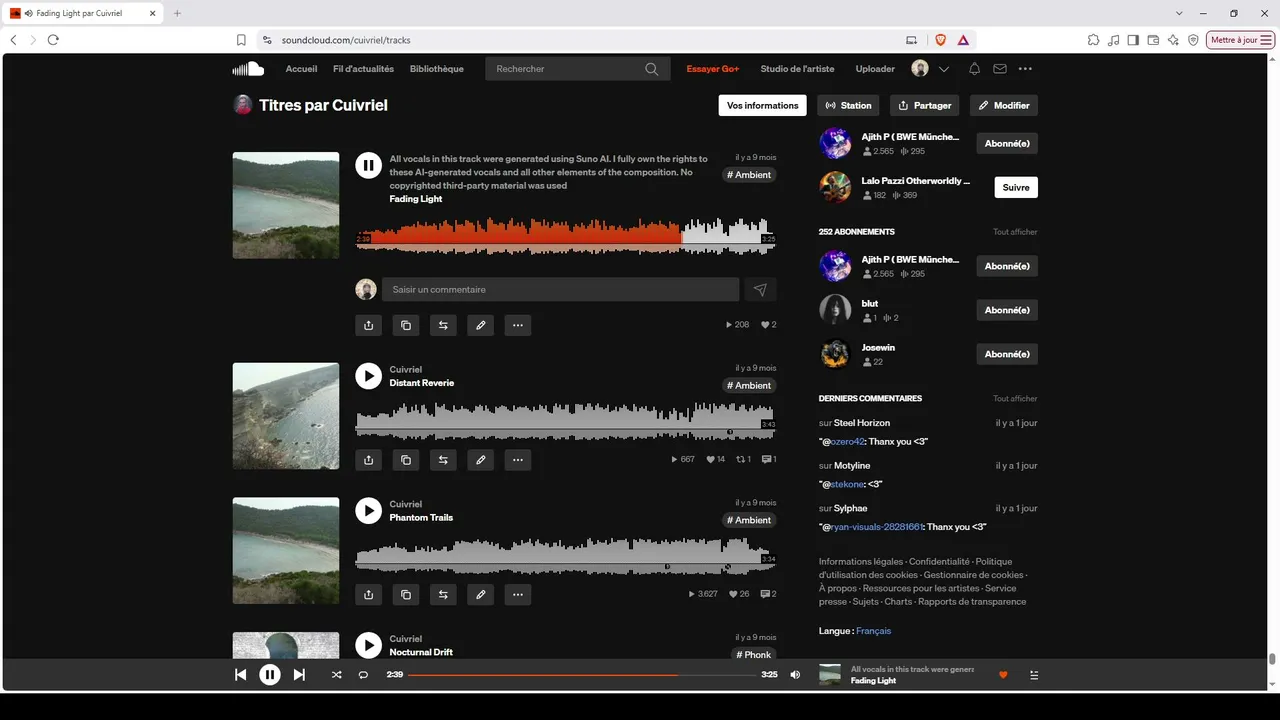The width and height of the screenshot is (1280, 720).
Task: Seek within the Fading Light waveform
Action: point(566,236)
